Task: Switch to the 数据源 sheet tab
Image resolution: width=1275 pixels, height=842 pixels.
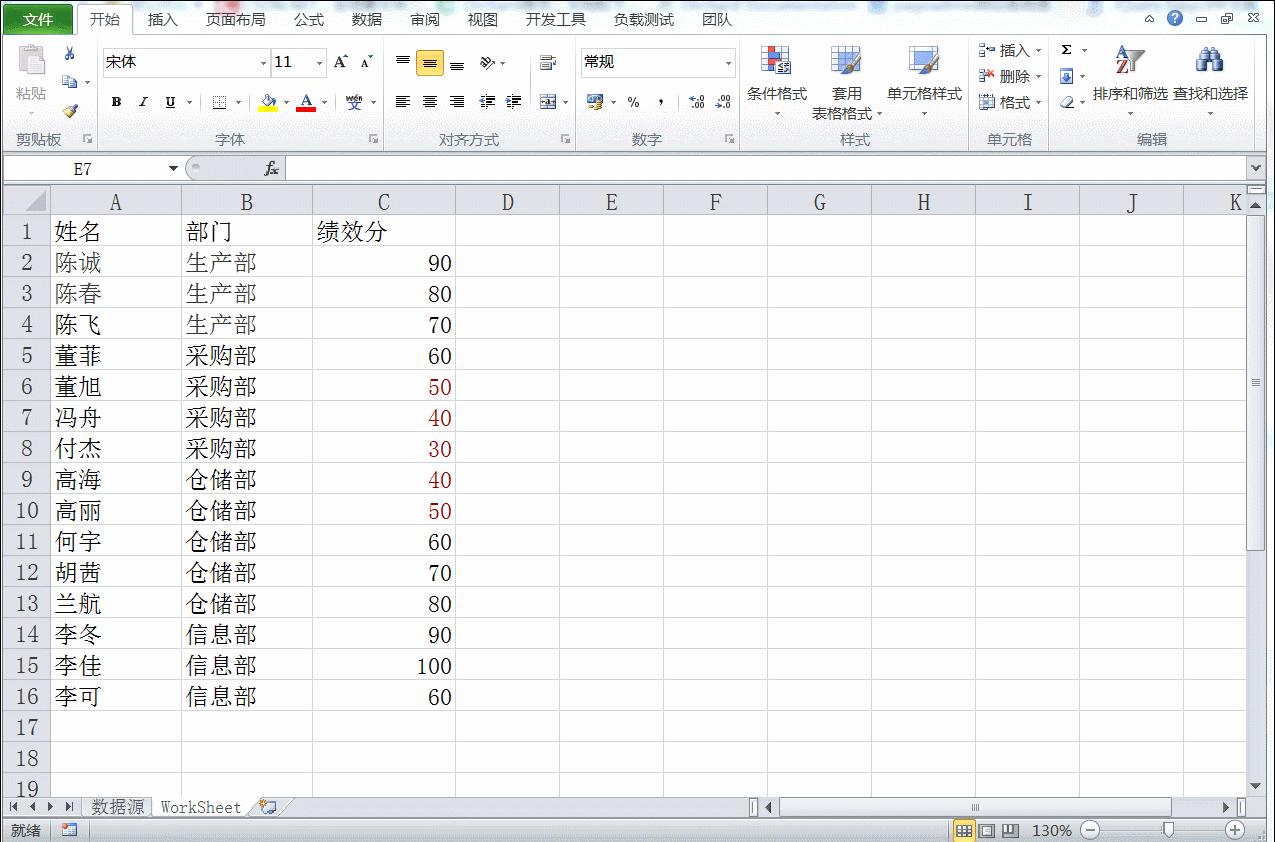Action: coord(117,807)
